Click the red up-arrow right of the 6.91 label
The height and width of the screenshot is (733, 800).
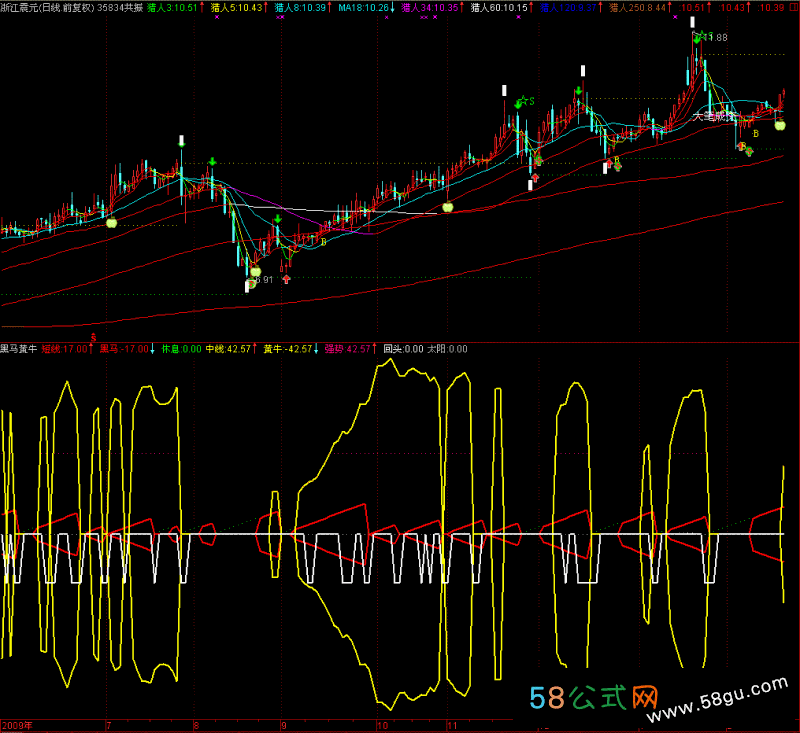pyautogui.click(x=286, y=279)
